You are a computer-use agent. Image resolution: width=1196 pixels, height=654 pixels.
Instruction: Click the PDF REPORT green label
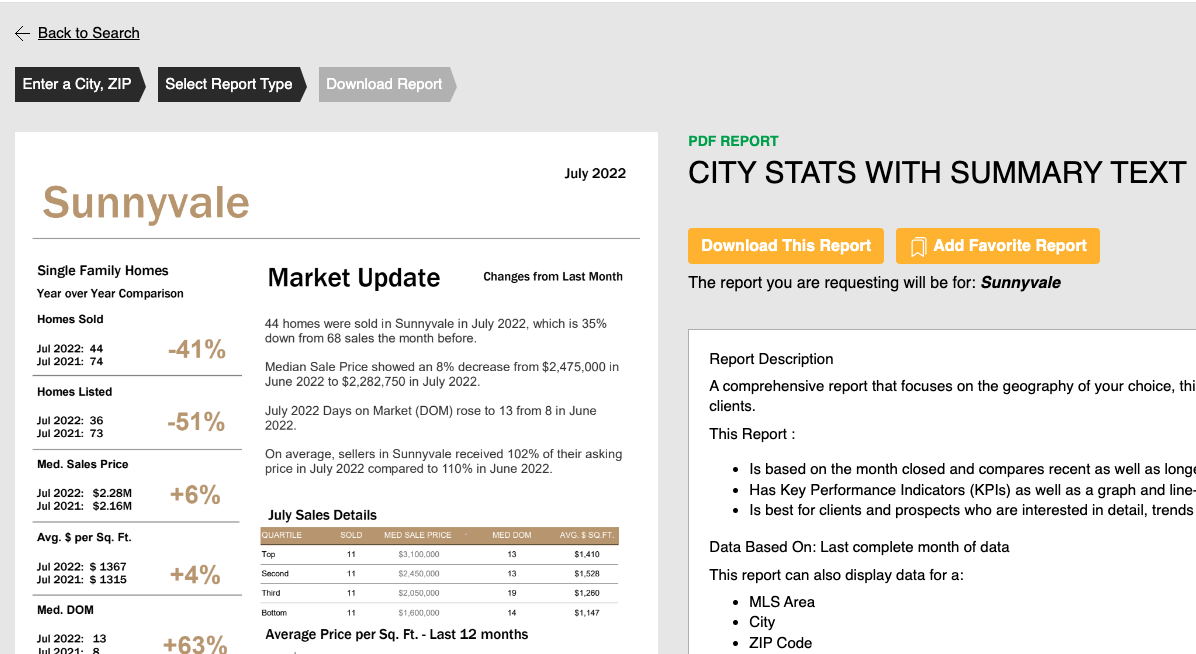733,141
